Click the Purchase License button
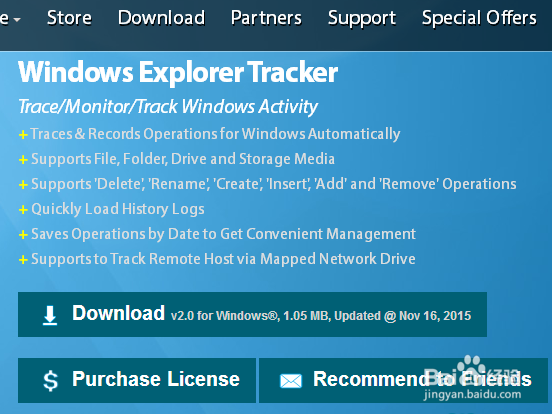Image resolution: width=552 pixels, height=414 pixels. (x=137, y=380)
